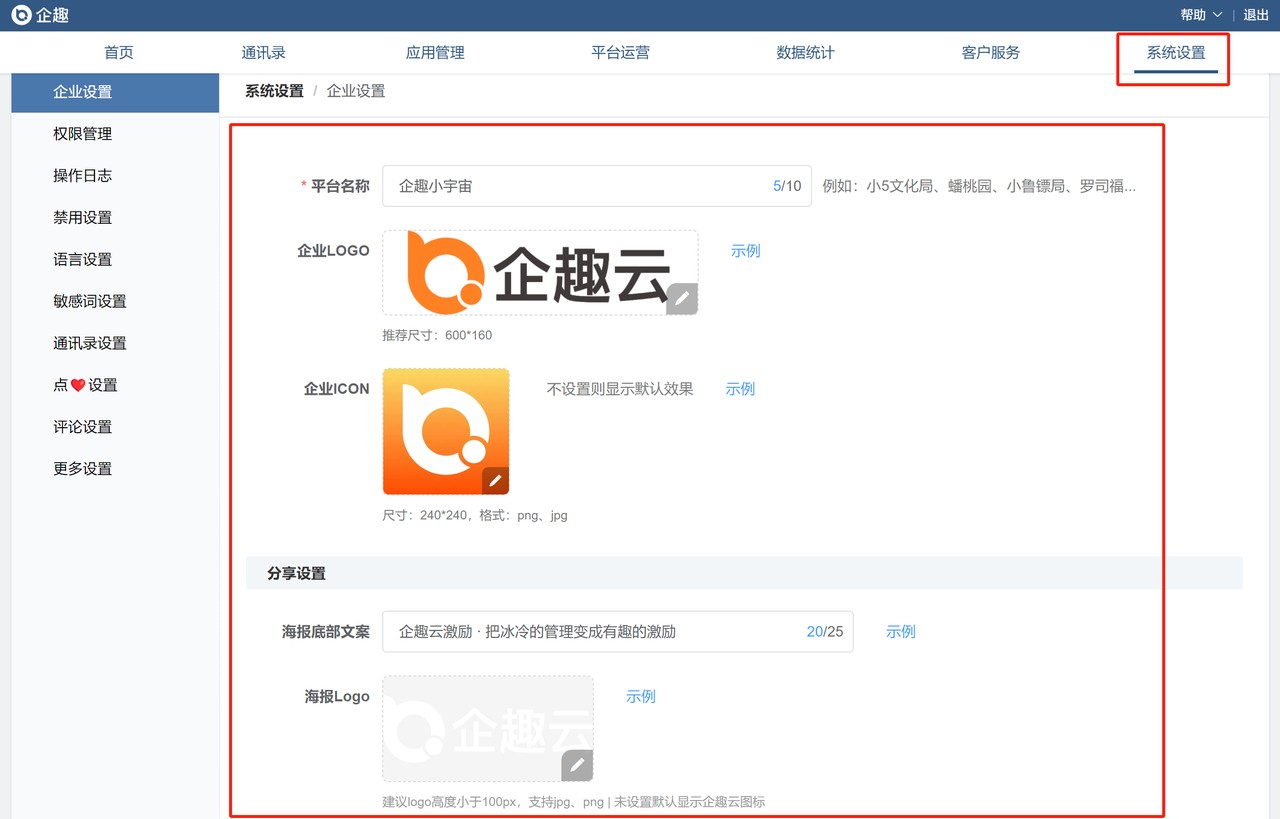Open 数据统计 in the top navigation
The height and width of the screenshot is (819, 1280).
pos(805,53)
